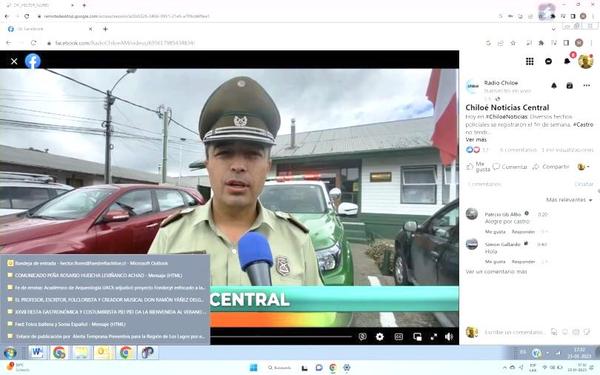The image size is (600, 375).
Task: Open the Facebook menu grid icon
Action: point(530,61)
